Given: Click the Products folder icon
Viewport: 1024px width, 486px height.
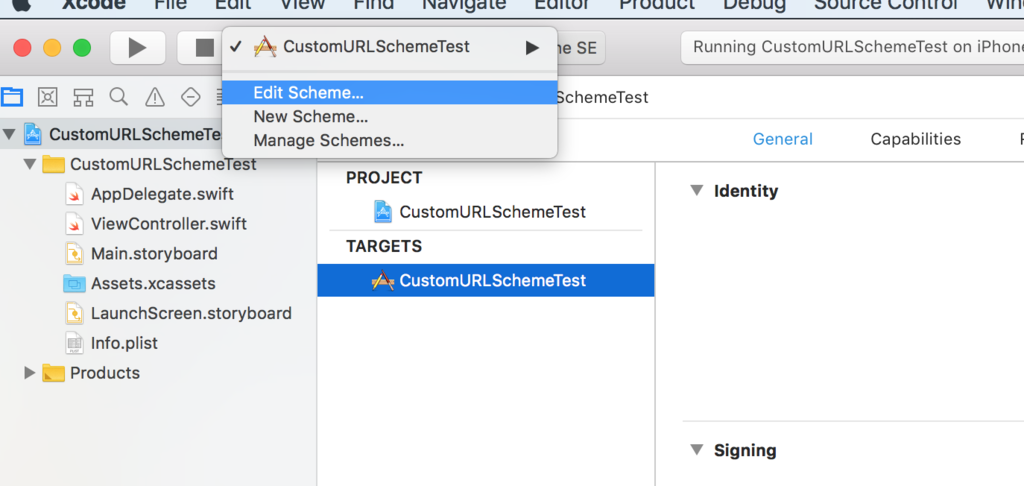Looking at the screenshot, I should click(54, 373).
